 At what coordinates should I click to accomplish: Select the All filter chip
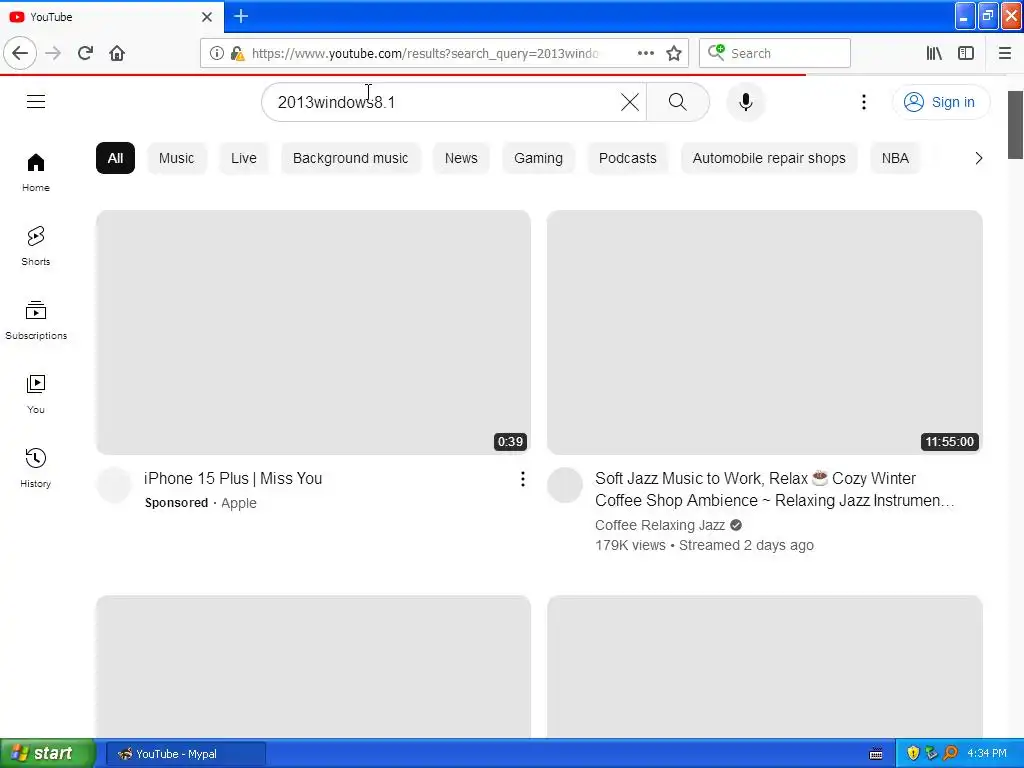click(x=115, y=158)
